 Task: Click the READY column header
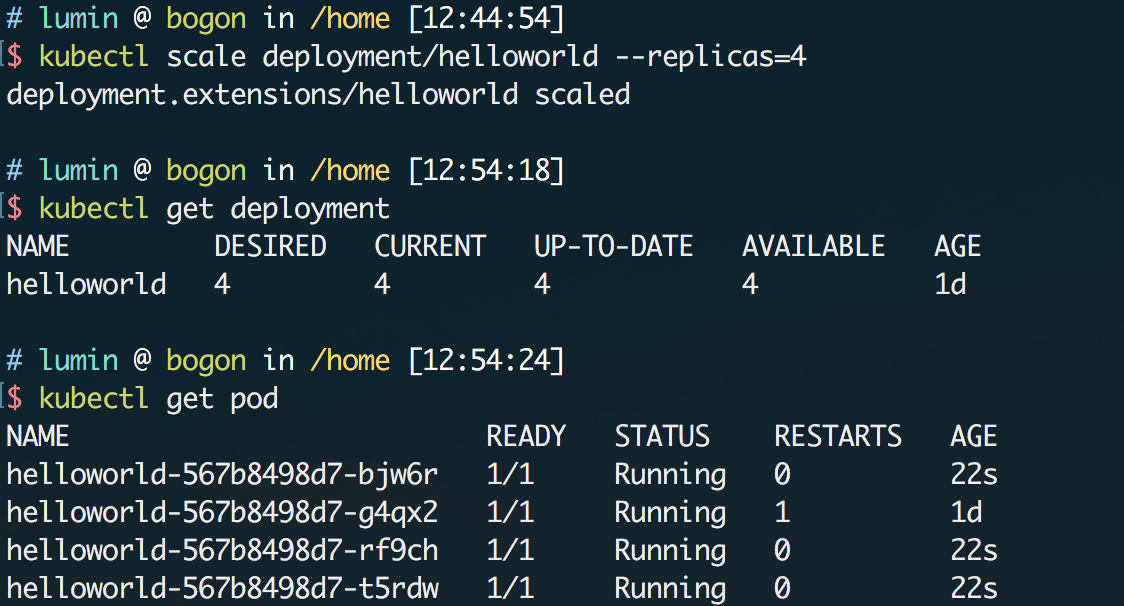[526, 436]
